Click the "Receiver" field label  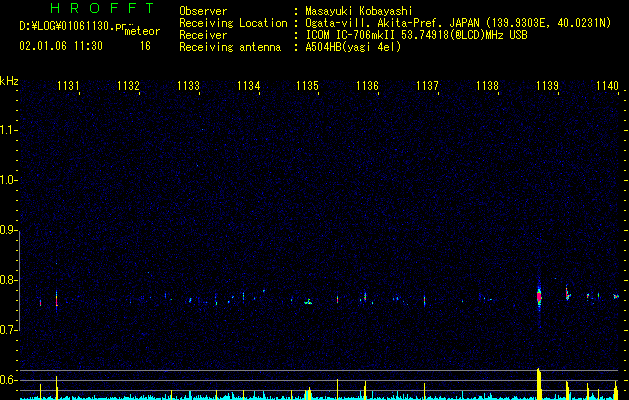click(x=203, y=35)
